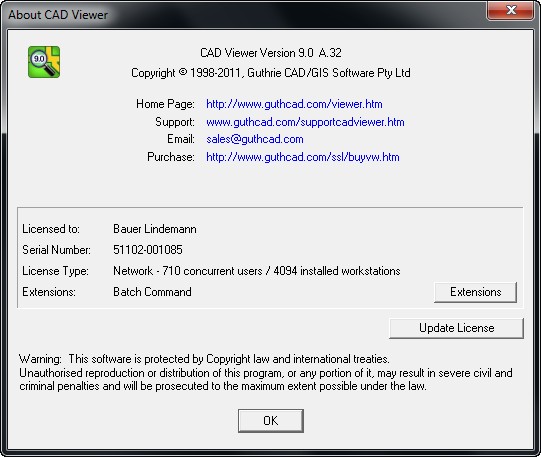Click the Email: label
541x457 pixels.
point(181,139)
